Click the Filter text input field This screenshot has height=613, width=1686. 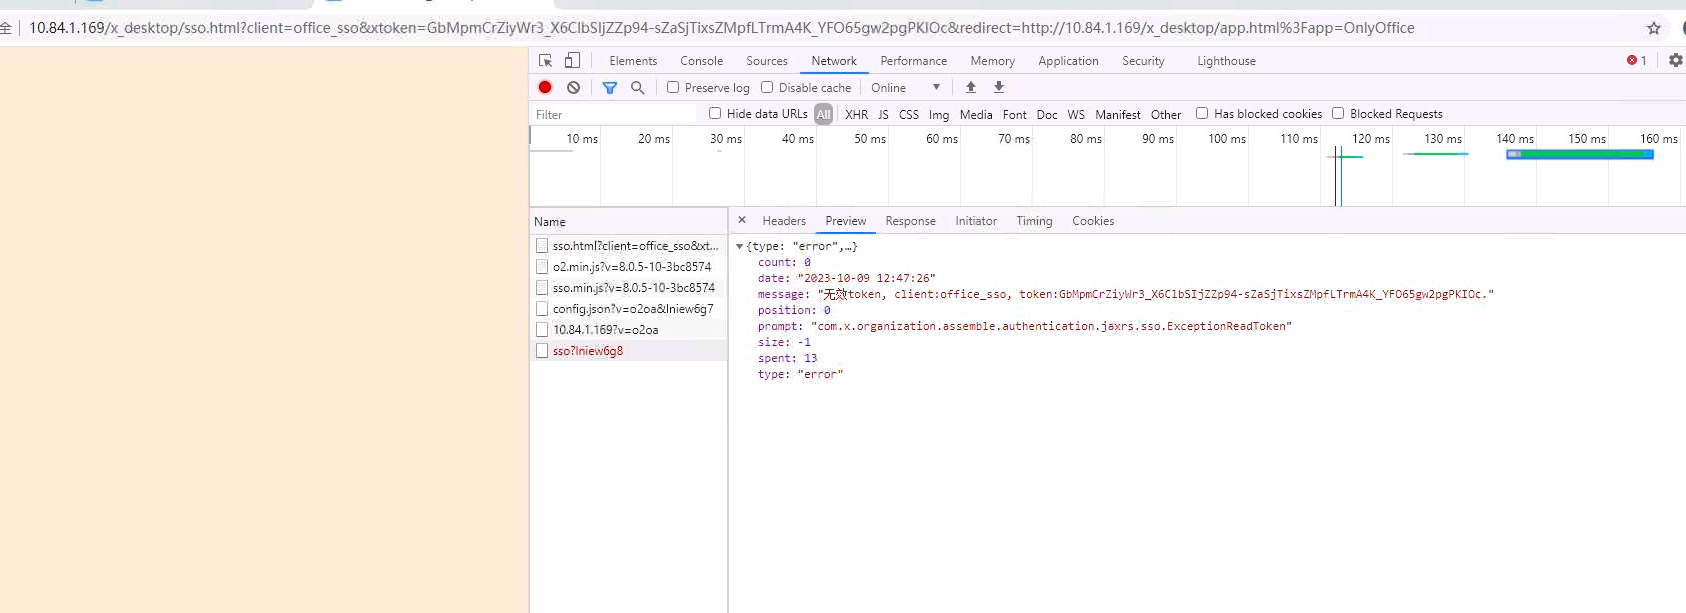(x=614, y=115)
